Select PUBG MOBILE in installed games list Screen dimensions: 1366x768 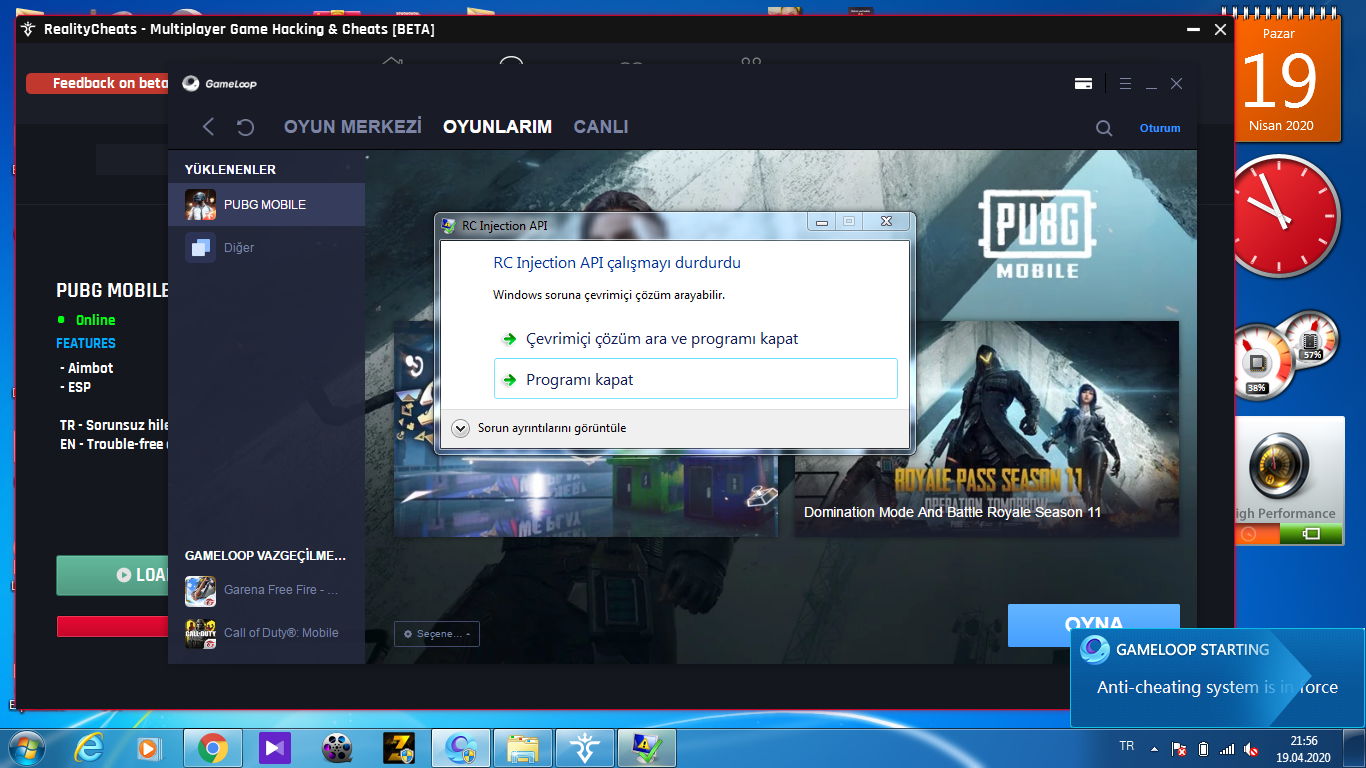tap(266, 204)
